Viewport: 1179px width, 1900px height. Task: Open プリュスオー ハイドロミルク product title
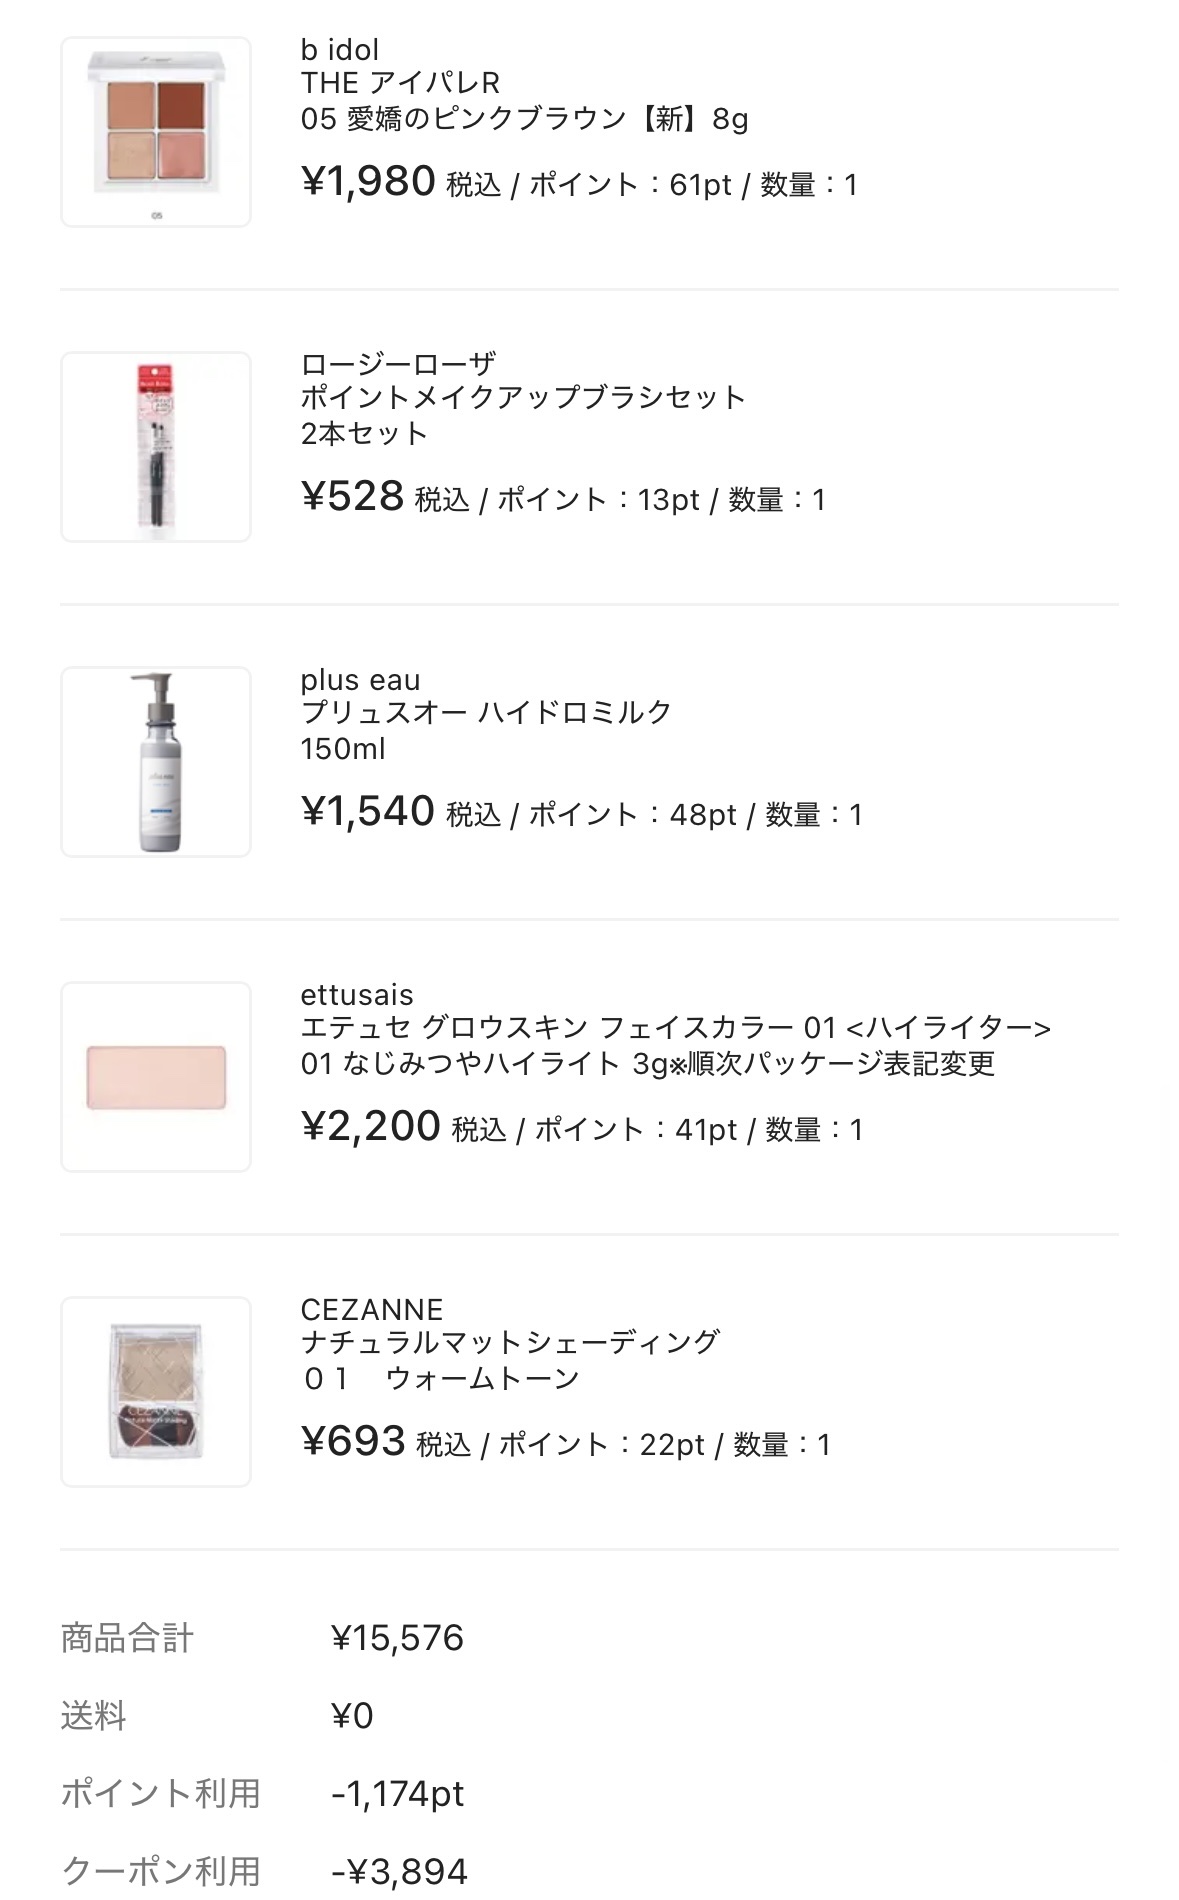[x=486, y=713]
